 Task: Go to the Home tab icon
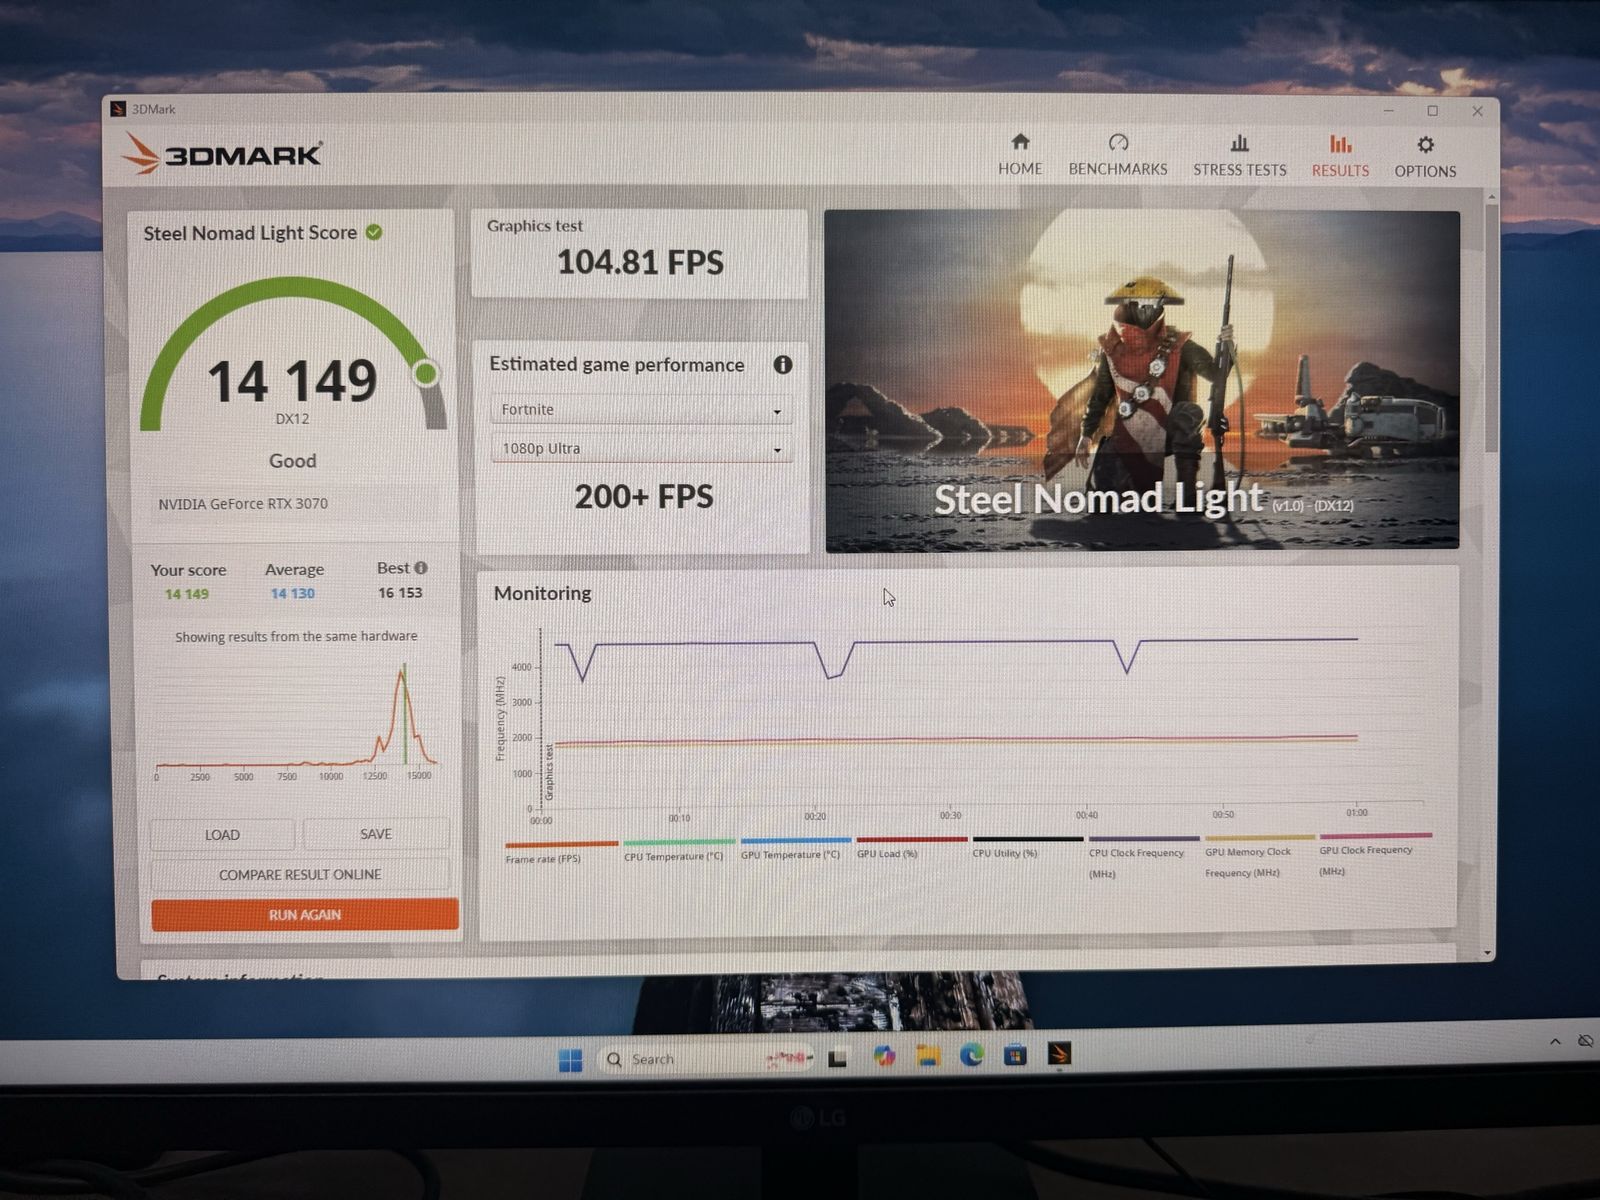pyautogui.click(x=1019, y=143)
